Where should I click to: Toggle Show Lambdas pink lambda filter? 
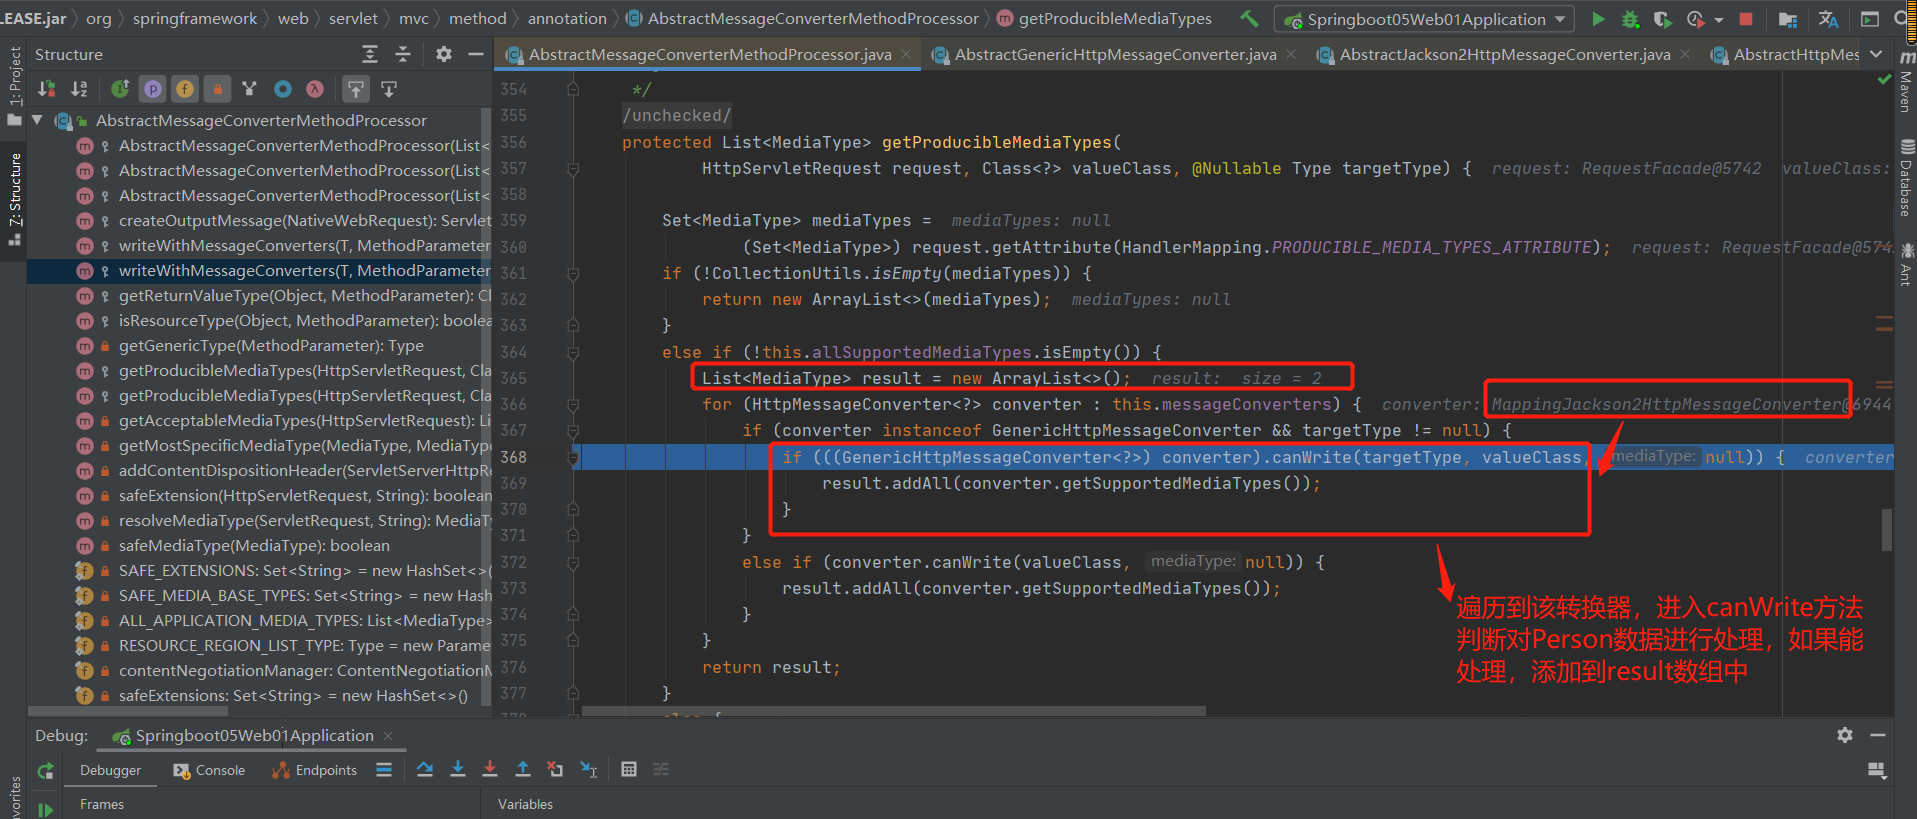pos(315,89)
